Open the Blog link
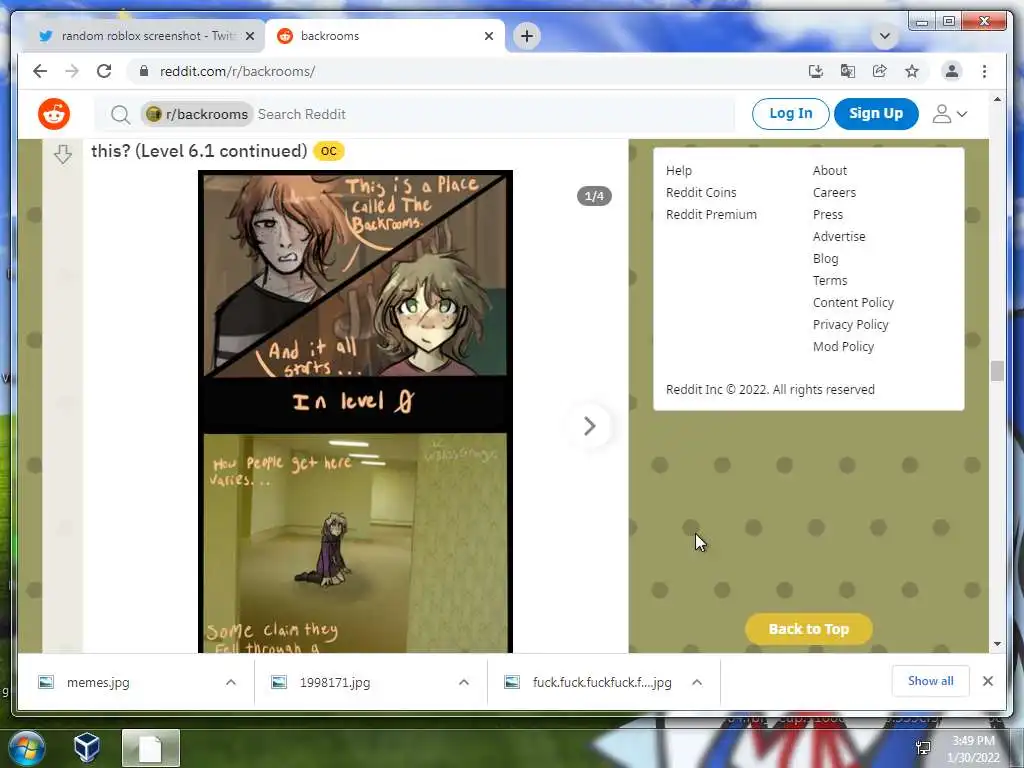This screenshot has height=768, width=1024. click(825, 259)
